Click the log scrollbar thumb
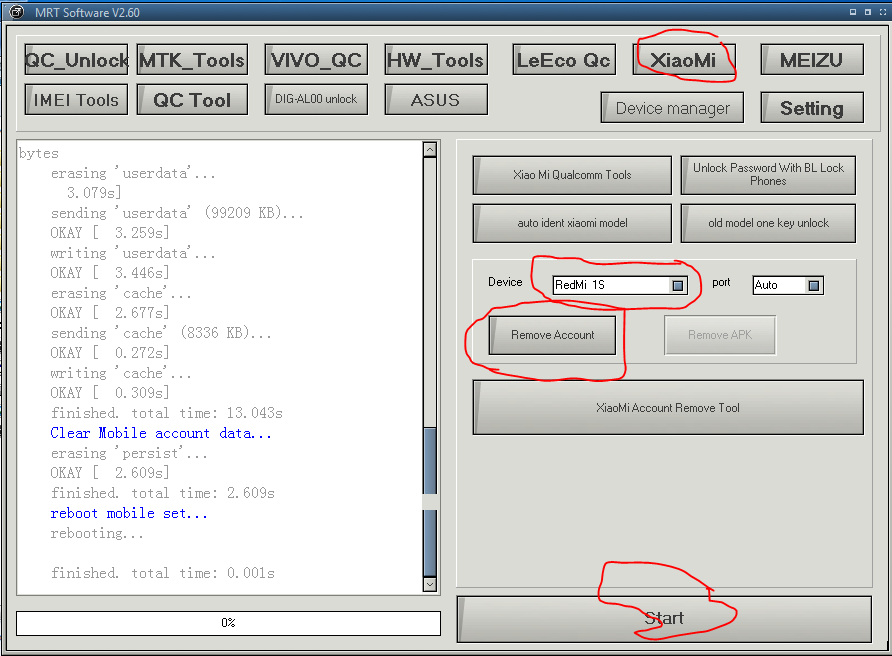The image size is (892, 656). pos(430,502)
